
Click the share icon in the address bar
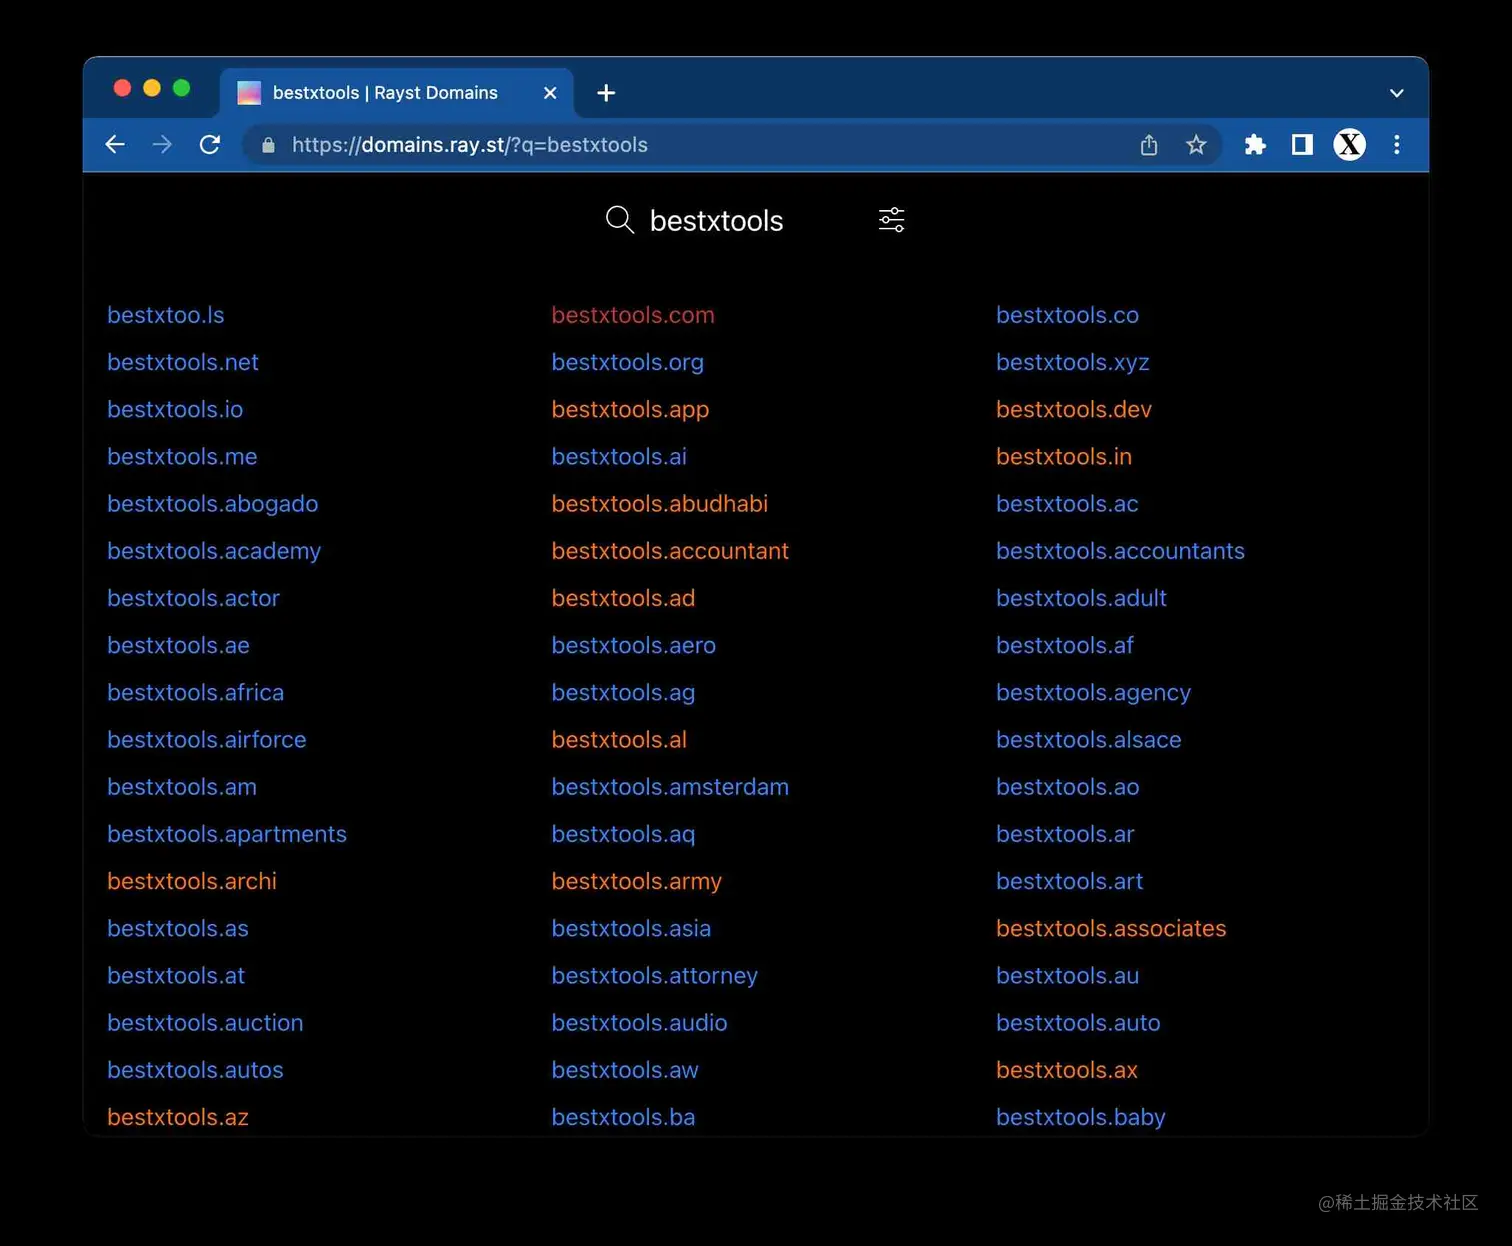click(1148, 144)
